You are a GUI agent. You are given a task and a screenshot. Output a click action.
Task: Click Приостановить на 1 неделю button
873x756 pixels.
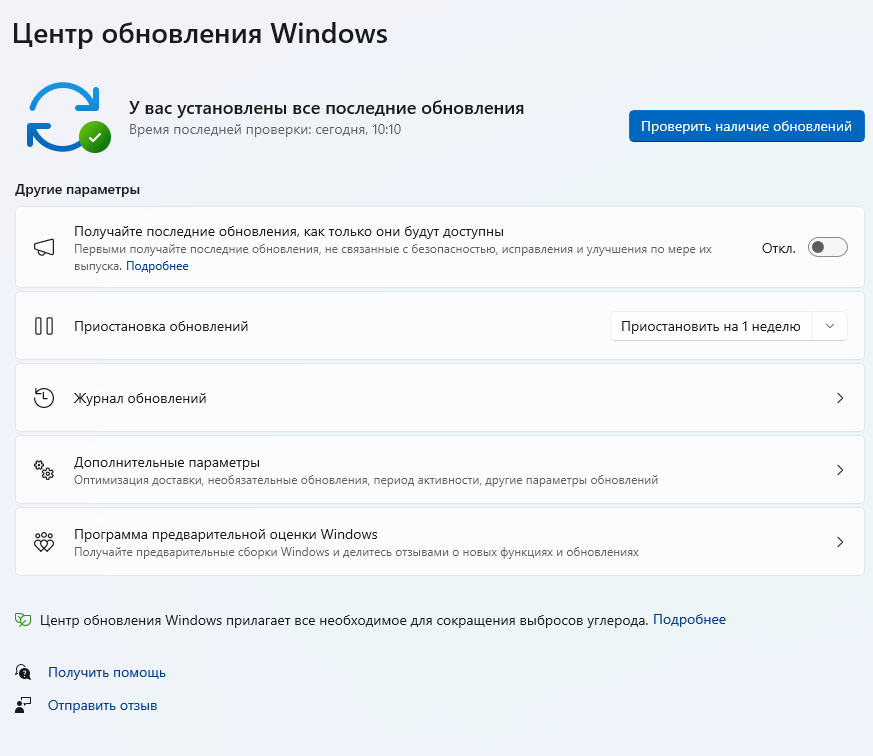(711, 326)
